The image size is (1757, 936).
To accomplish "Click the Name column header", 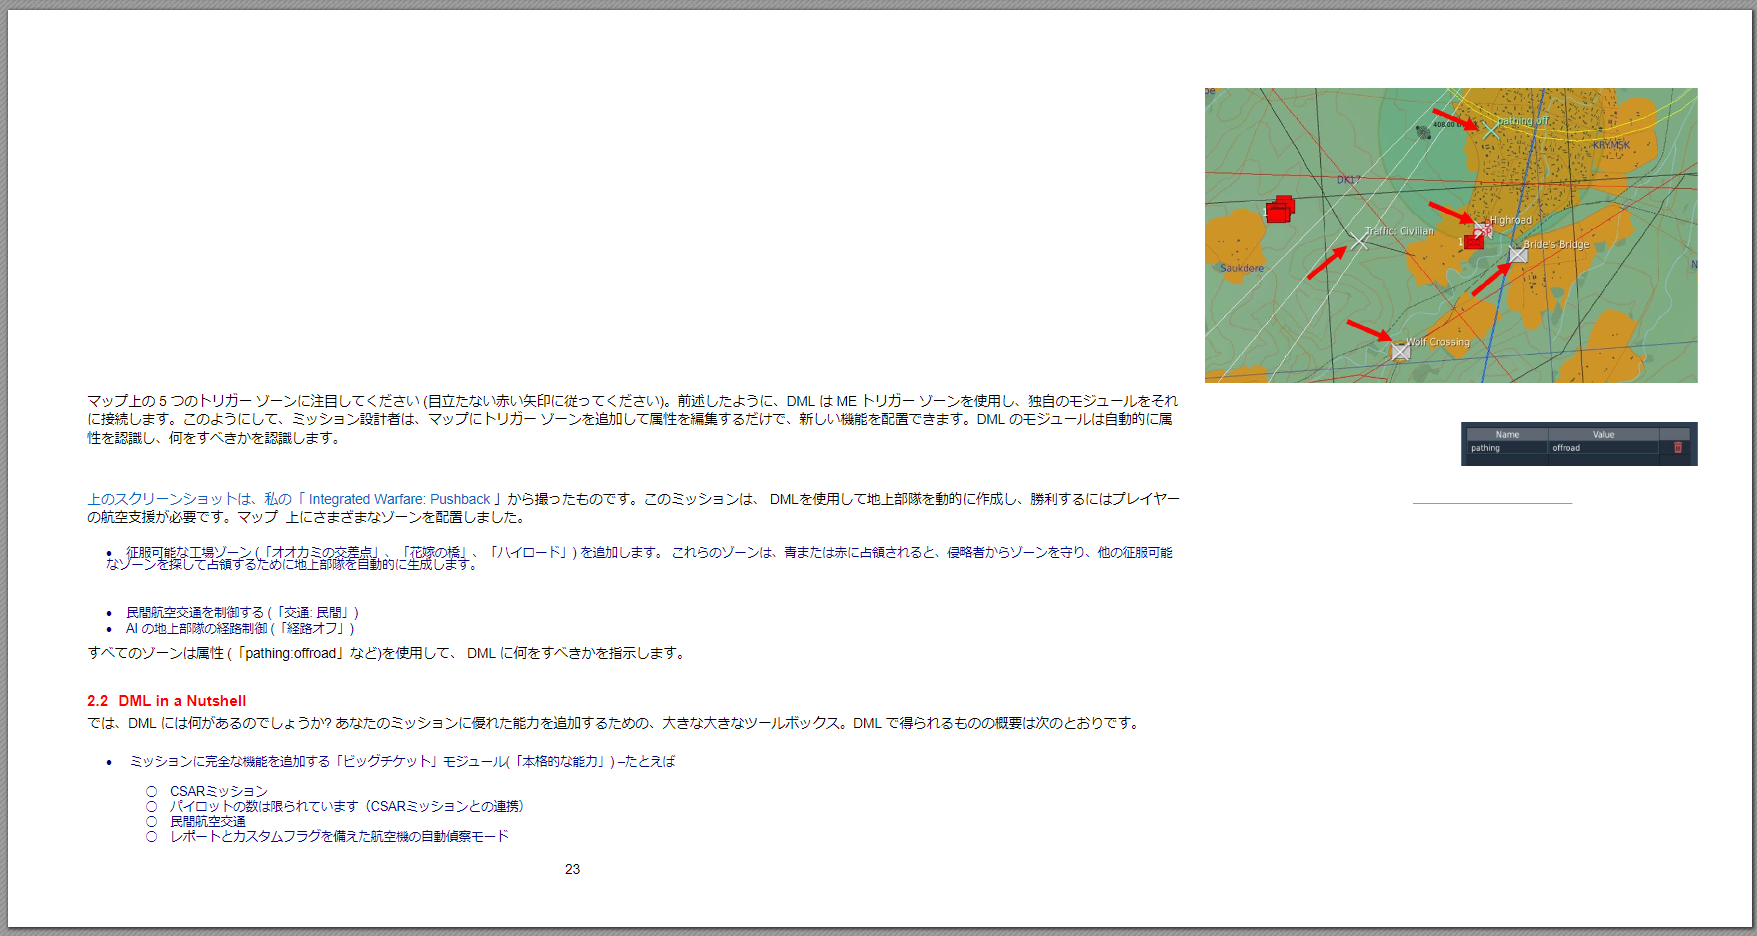I will pos(1506,434).
